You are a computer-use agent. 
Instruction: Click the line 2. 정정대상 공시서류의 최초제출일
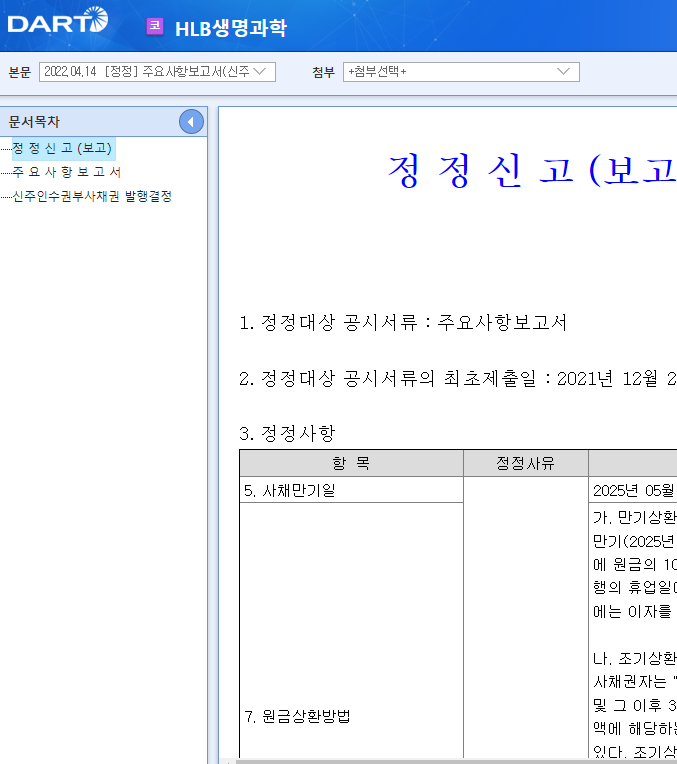pyautogui.click(x=457, y=379)
